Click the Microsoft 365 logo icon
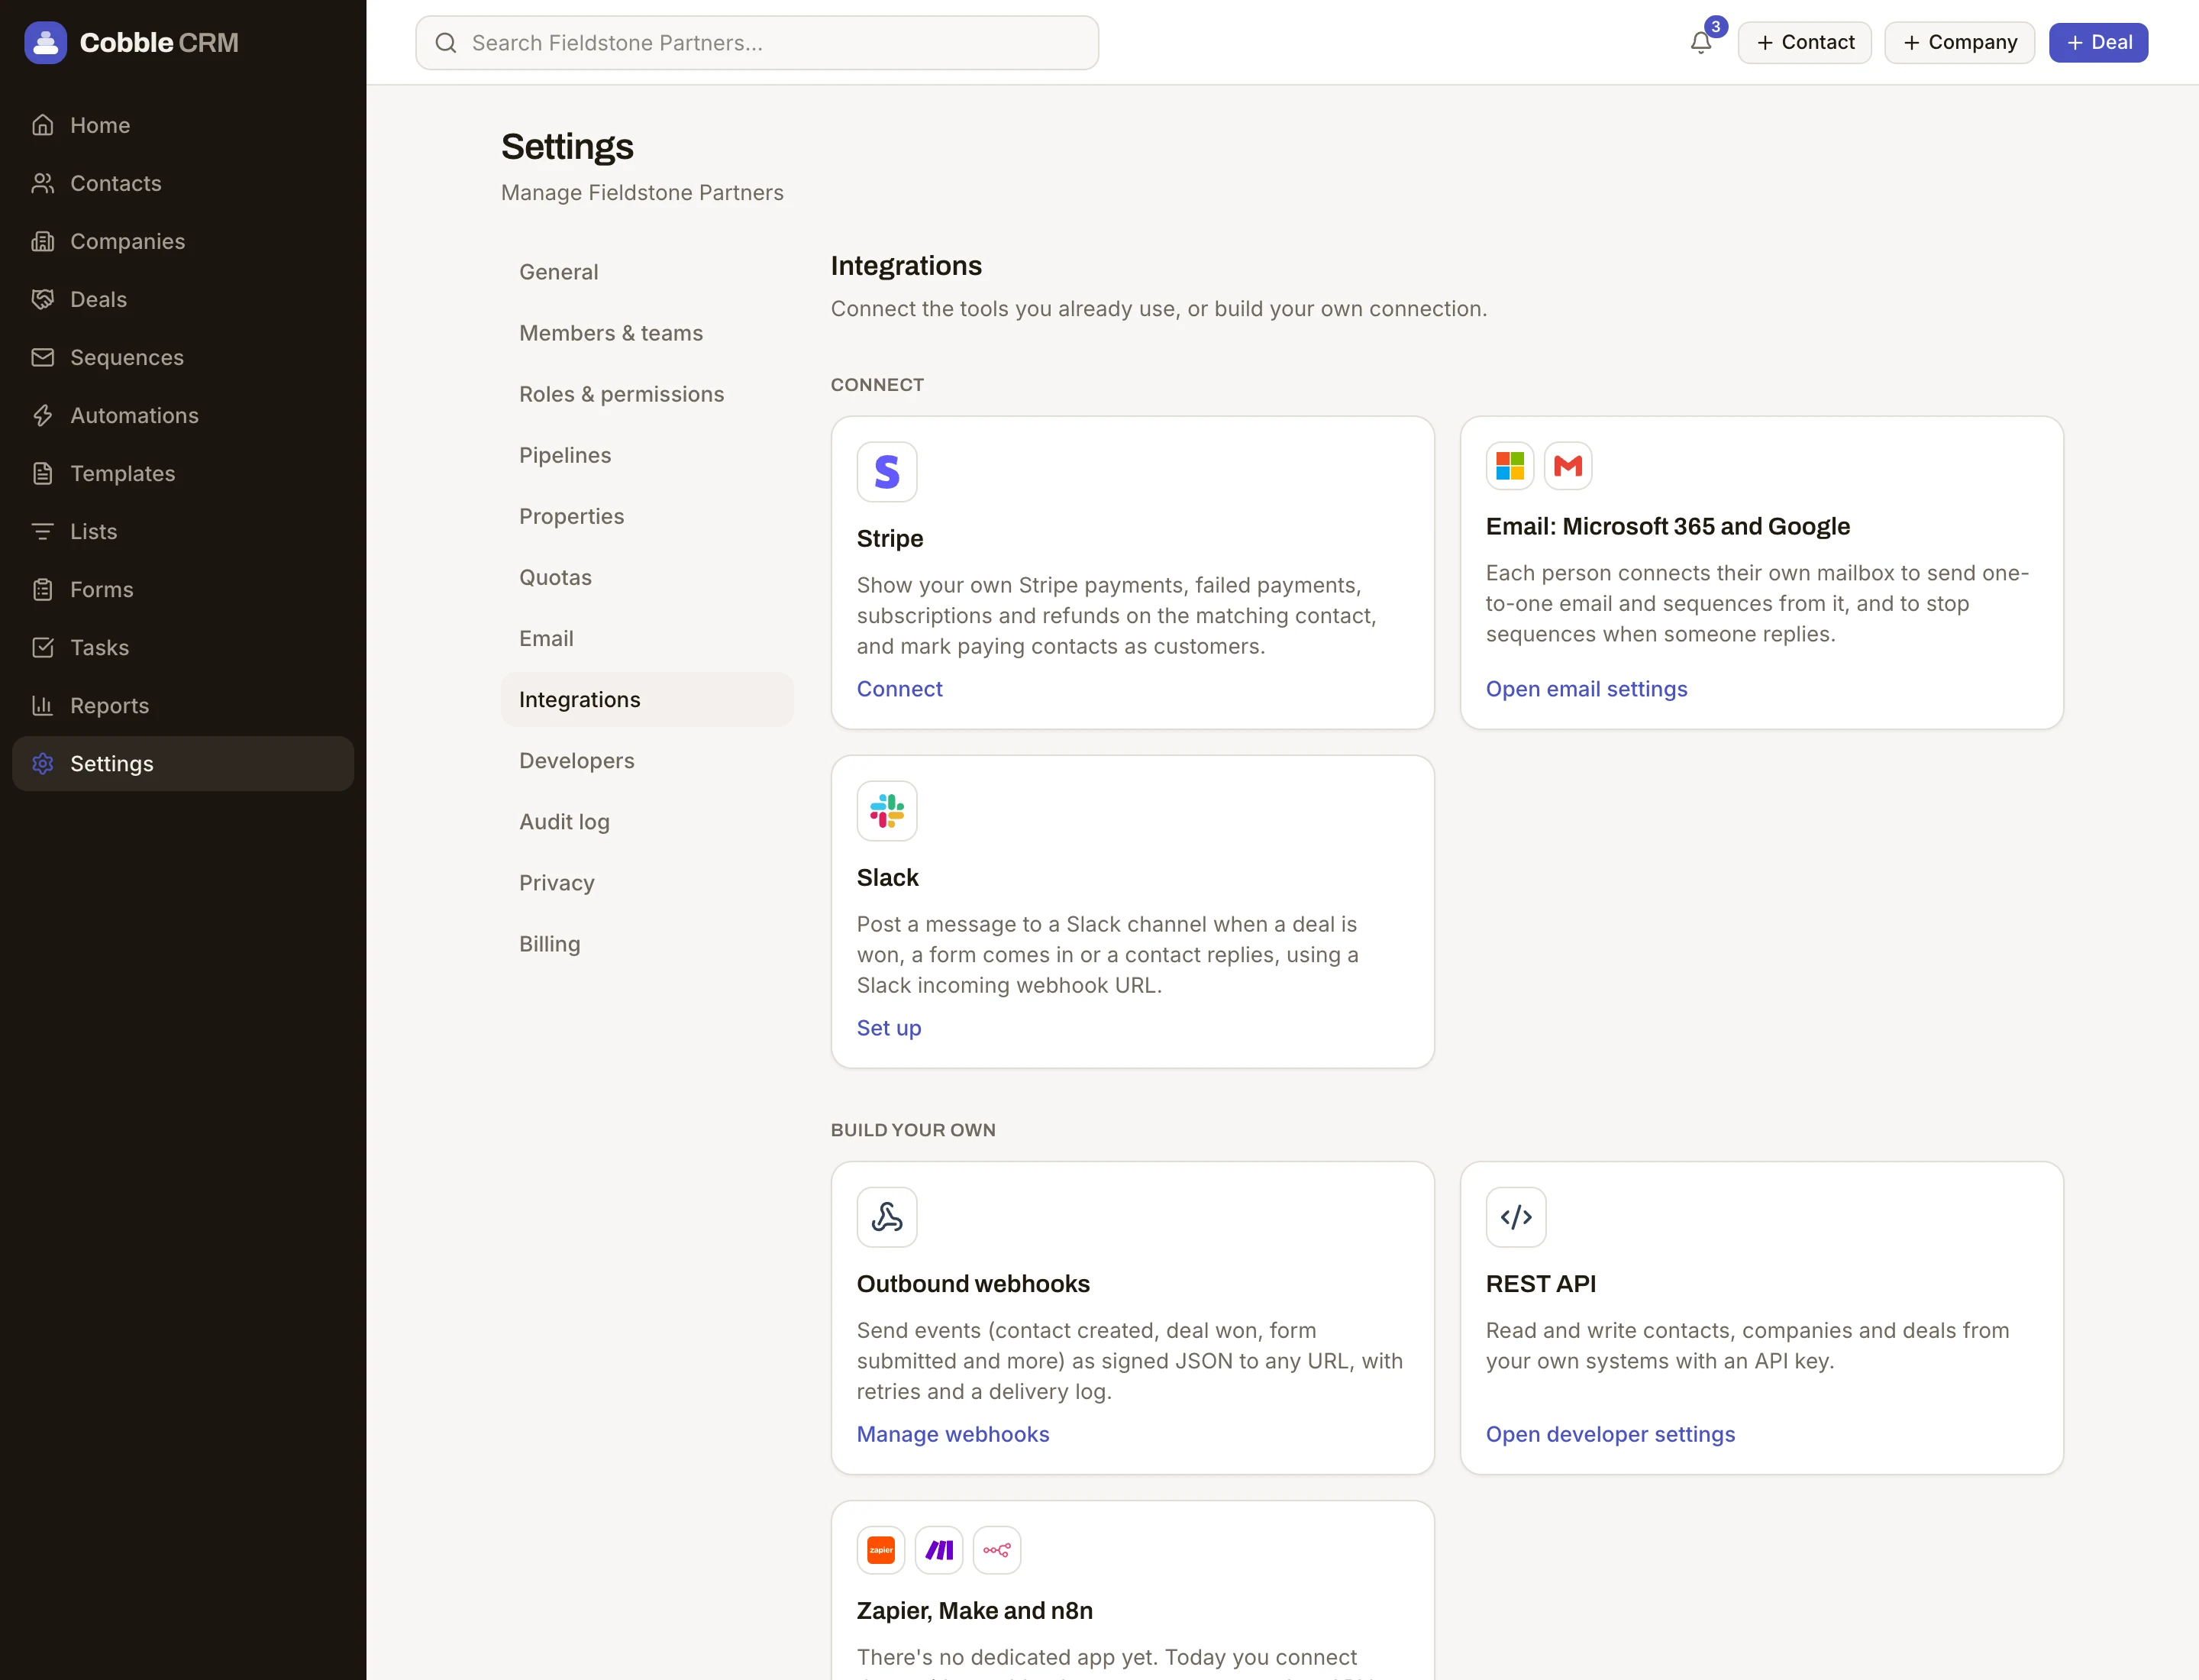 [x=1510, y=466]
